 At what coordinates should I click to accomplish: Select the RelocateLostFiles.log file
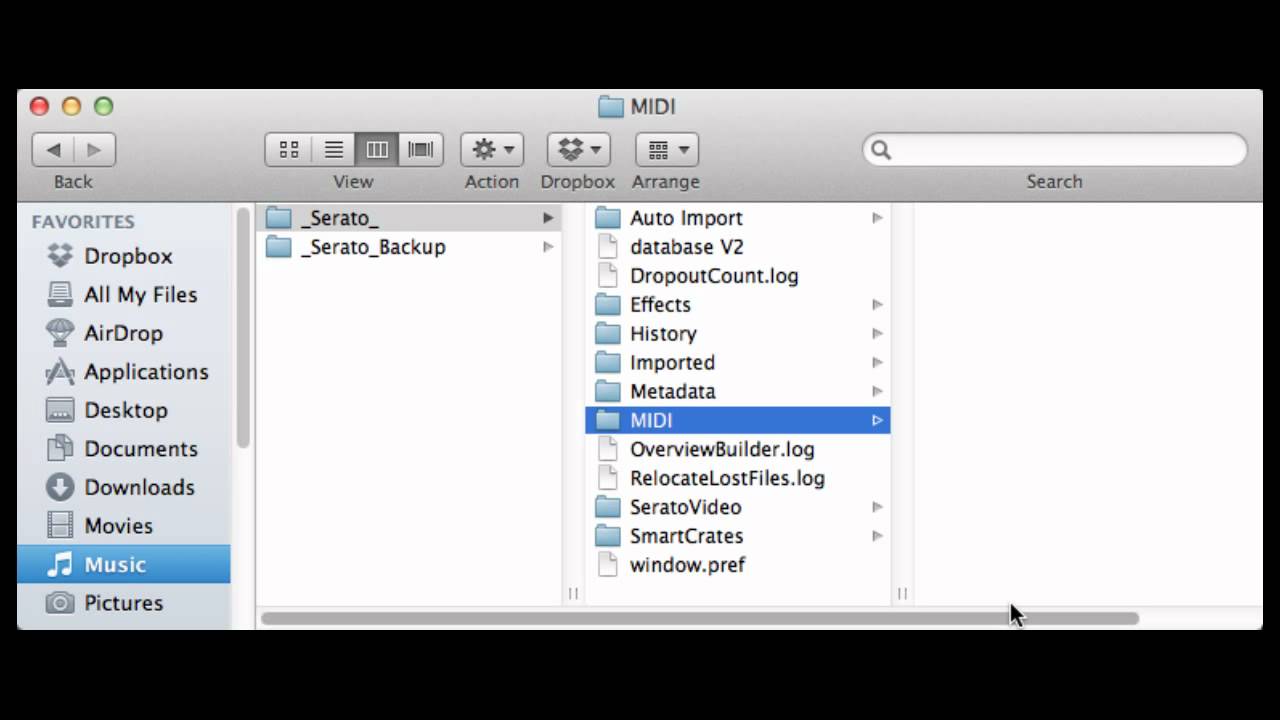[737, 479]
